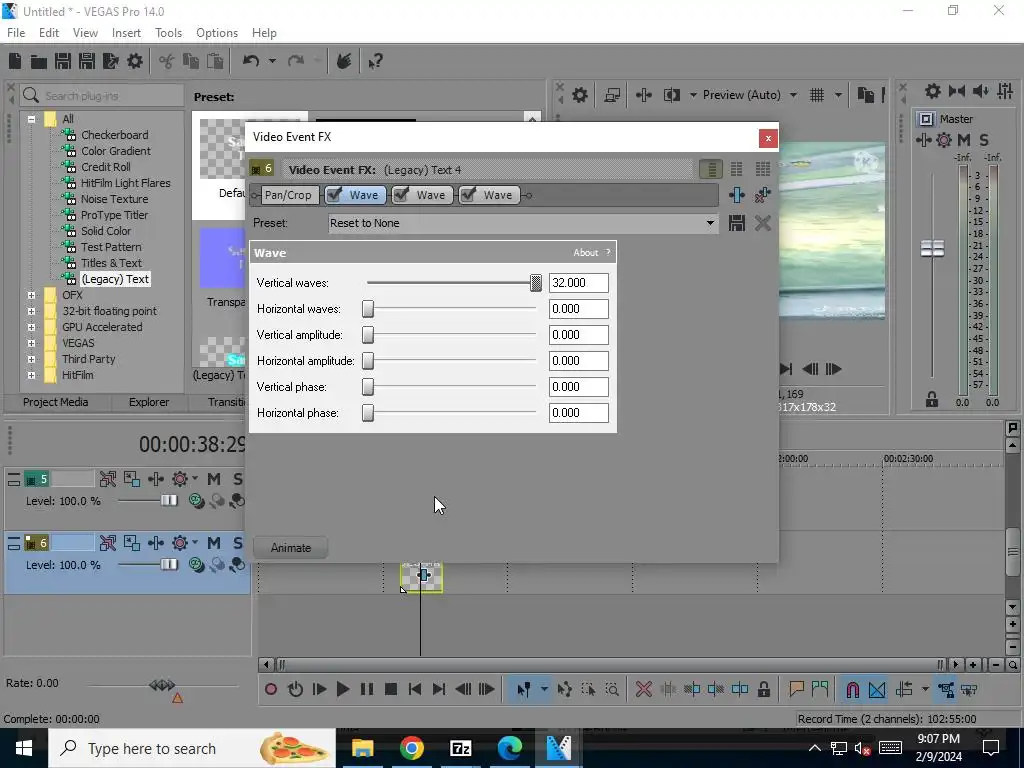Mute track 6 with M button
Viewport: 1024px width, 768px height.
tap(214, 543)
